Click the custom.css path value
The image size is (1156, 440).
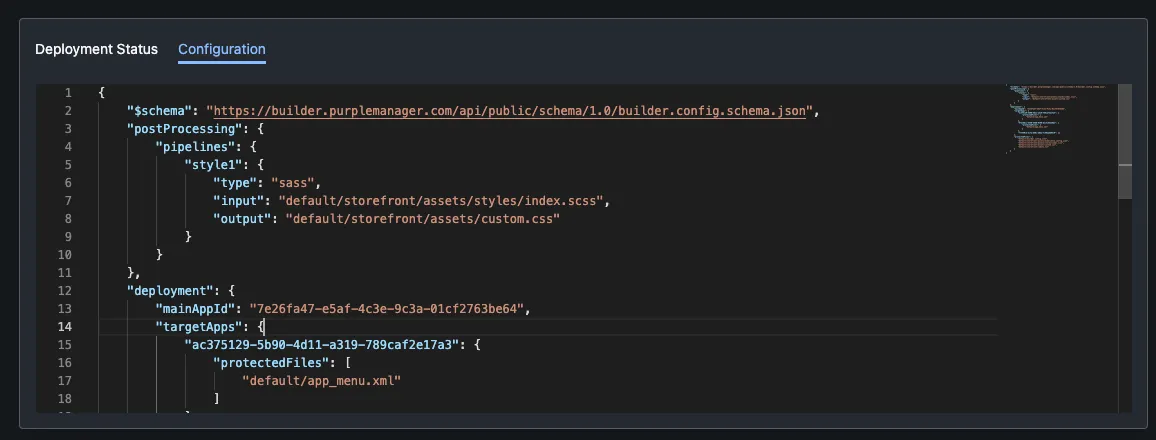point(423,219)
